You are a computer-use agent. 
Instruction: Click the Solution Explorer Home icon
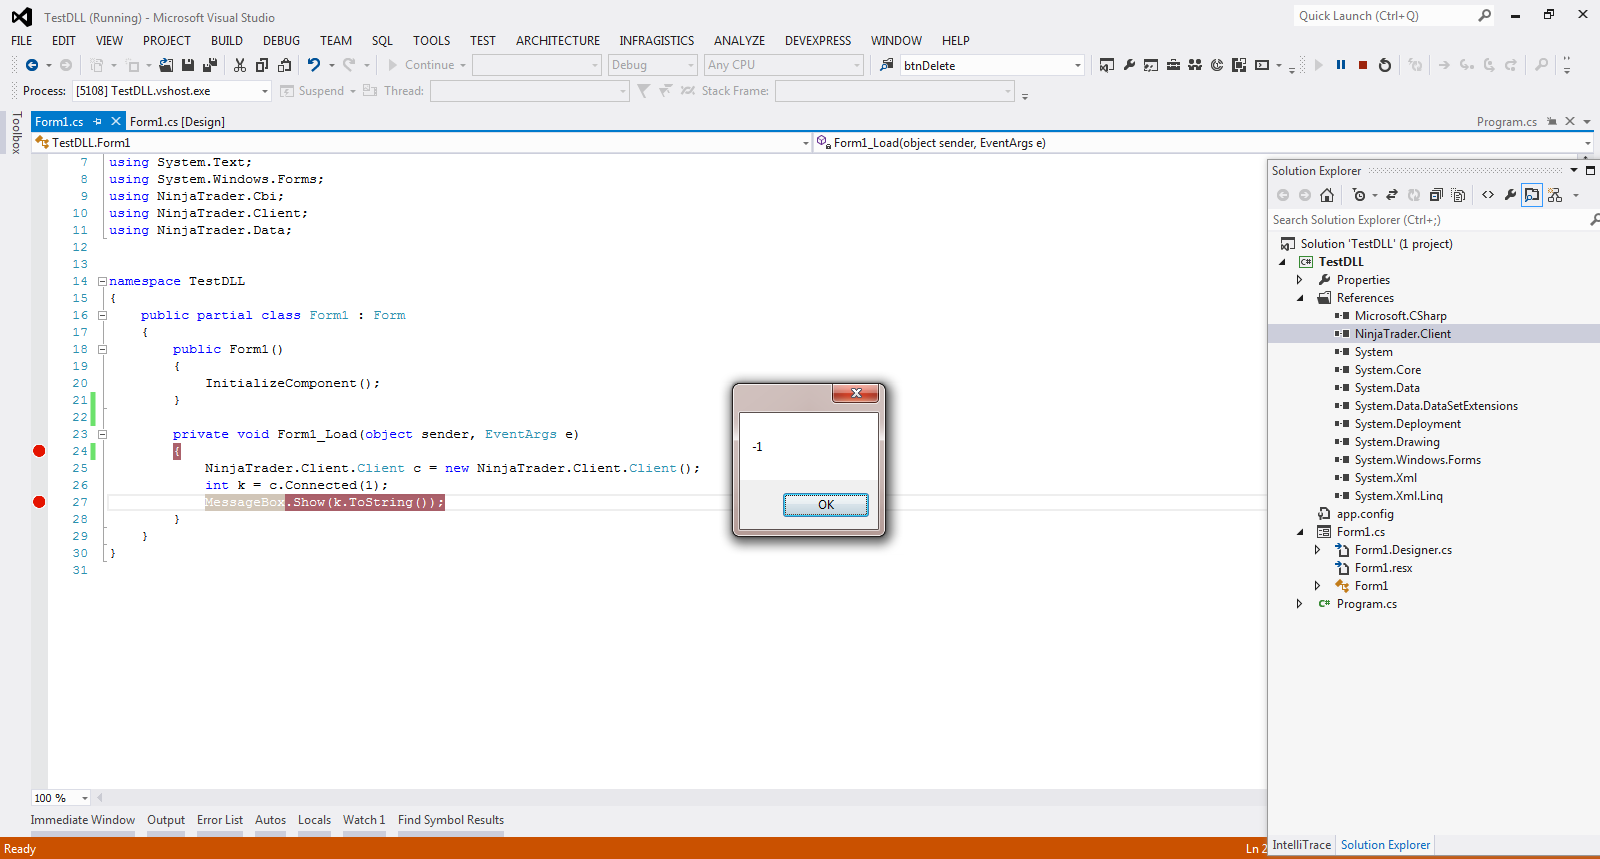[1327, 195]
